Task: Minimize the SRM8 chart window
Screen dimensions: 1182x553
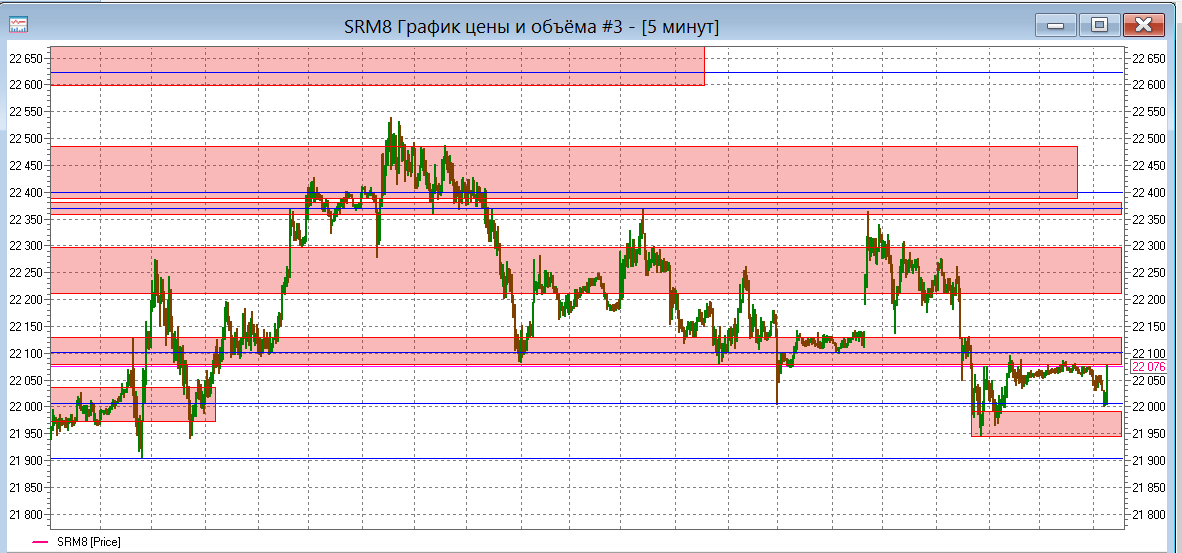Action: (x=1055, y=25)
